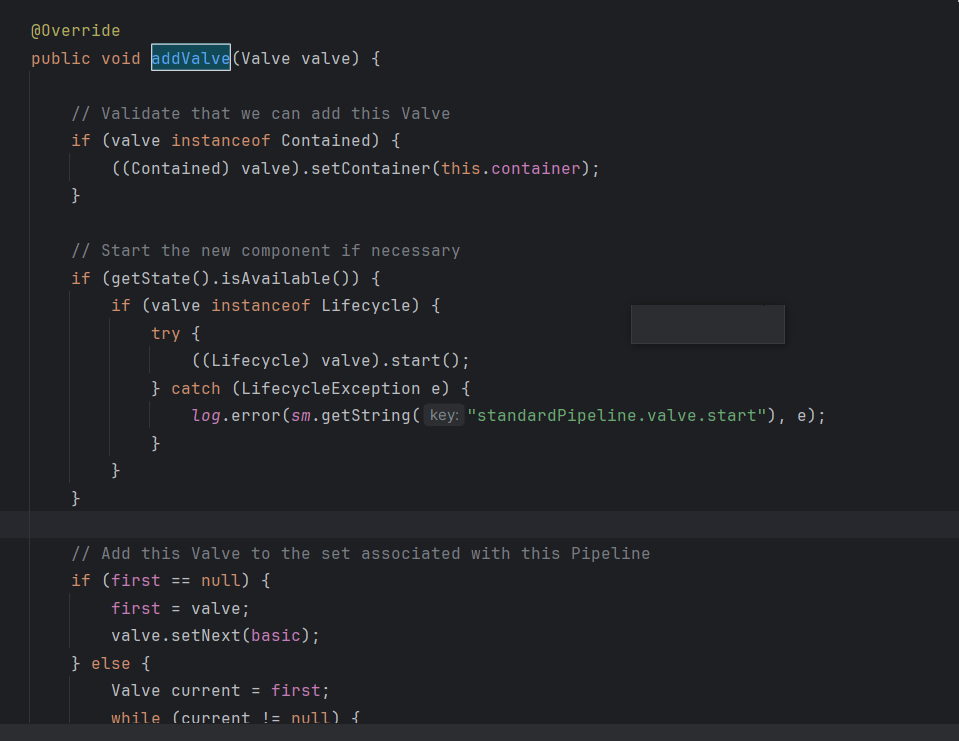The height and width of the screenshot is (741, 959).
Task: Click the "key:" parameter inlay hint
Action: [444, 415]
